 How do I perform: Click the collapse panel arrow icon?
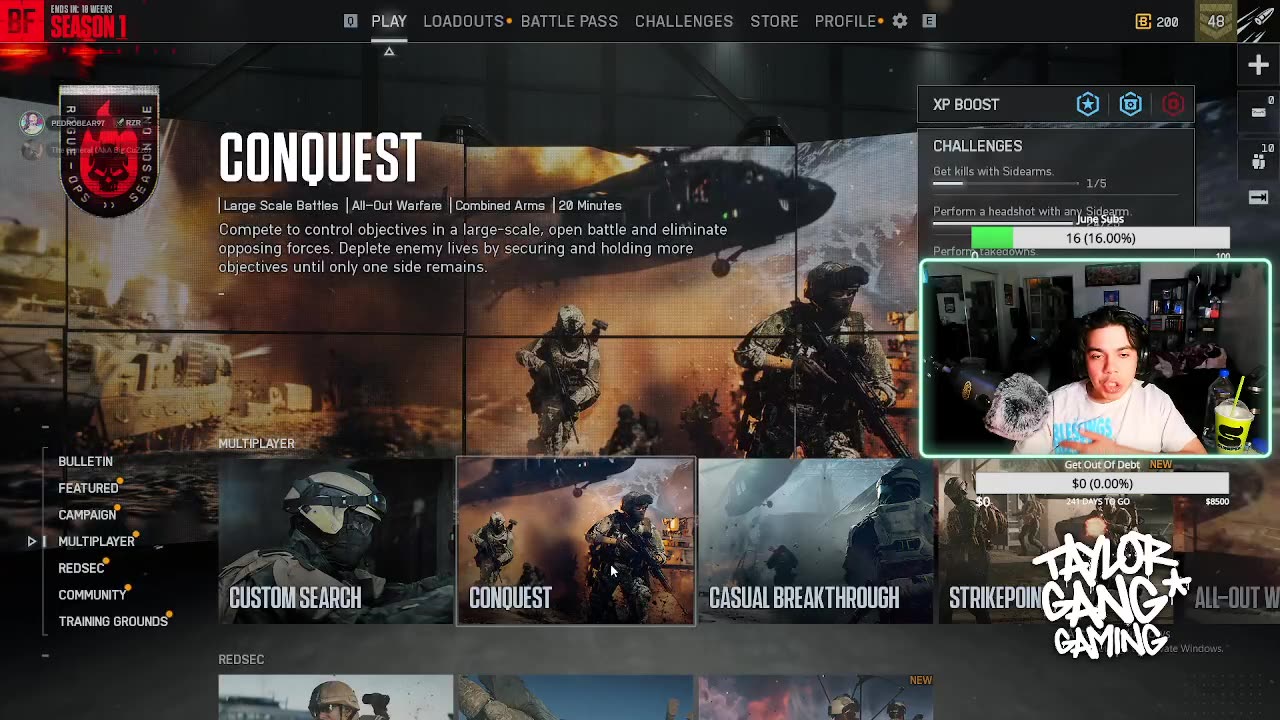click(x=1259, y=197)
